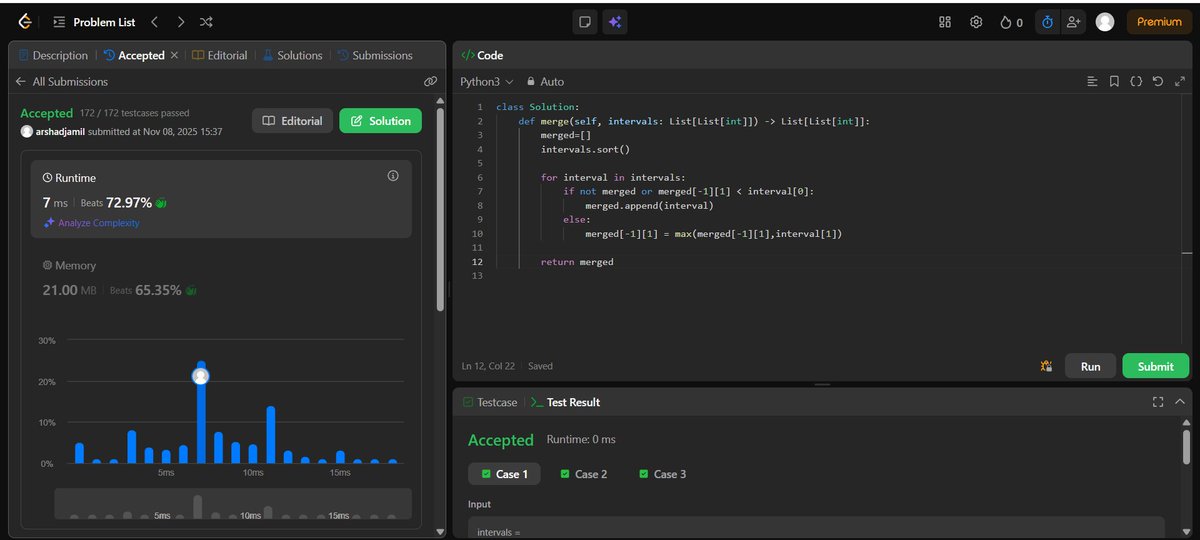Toggle the Auto lock setting

click(x=546, y=82)
